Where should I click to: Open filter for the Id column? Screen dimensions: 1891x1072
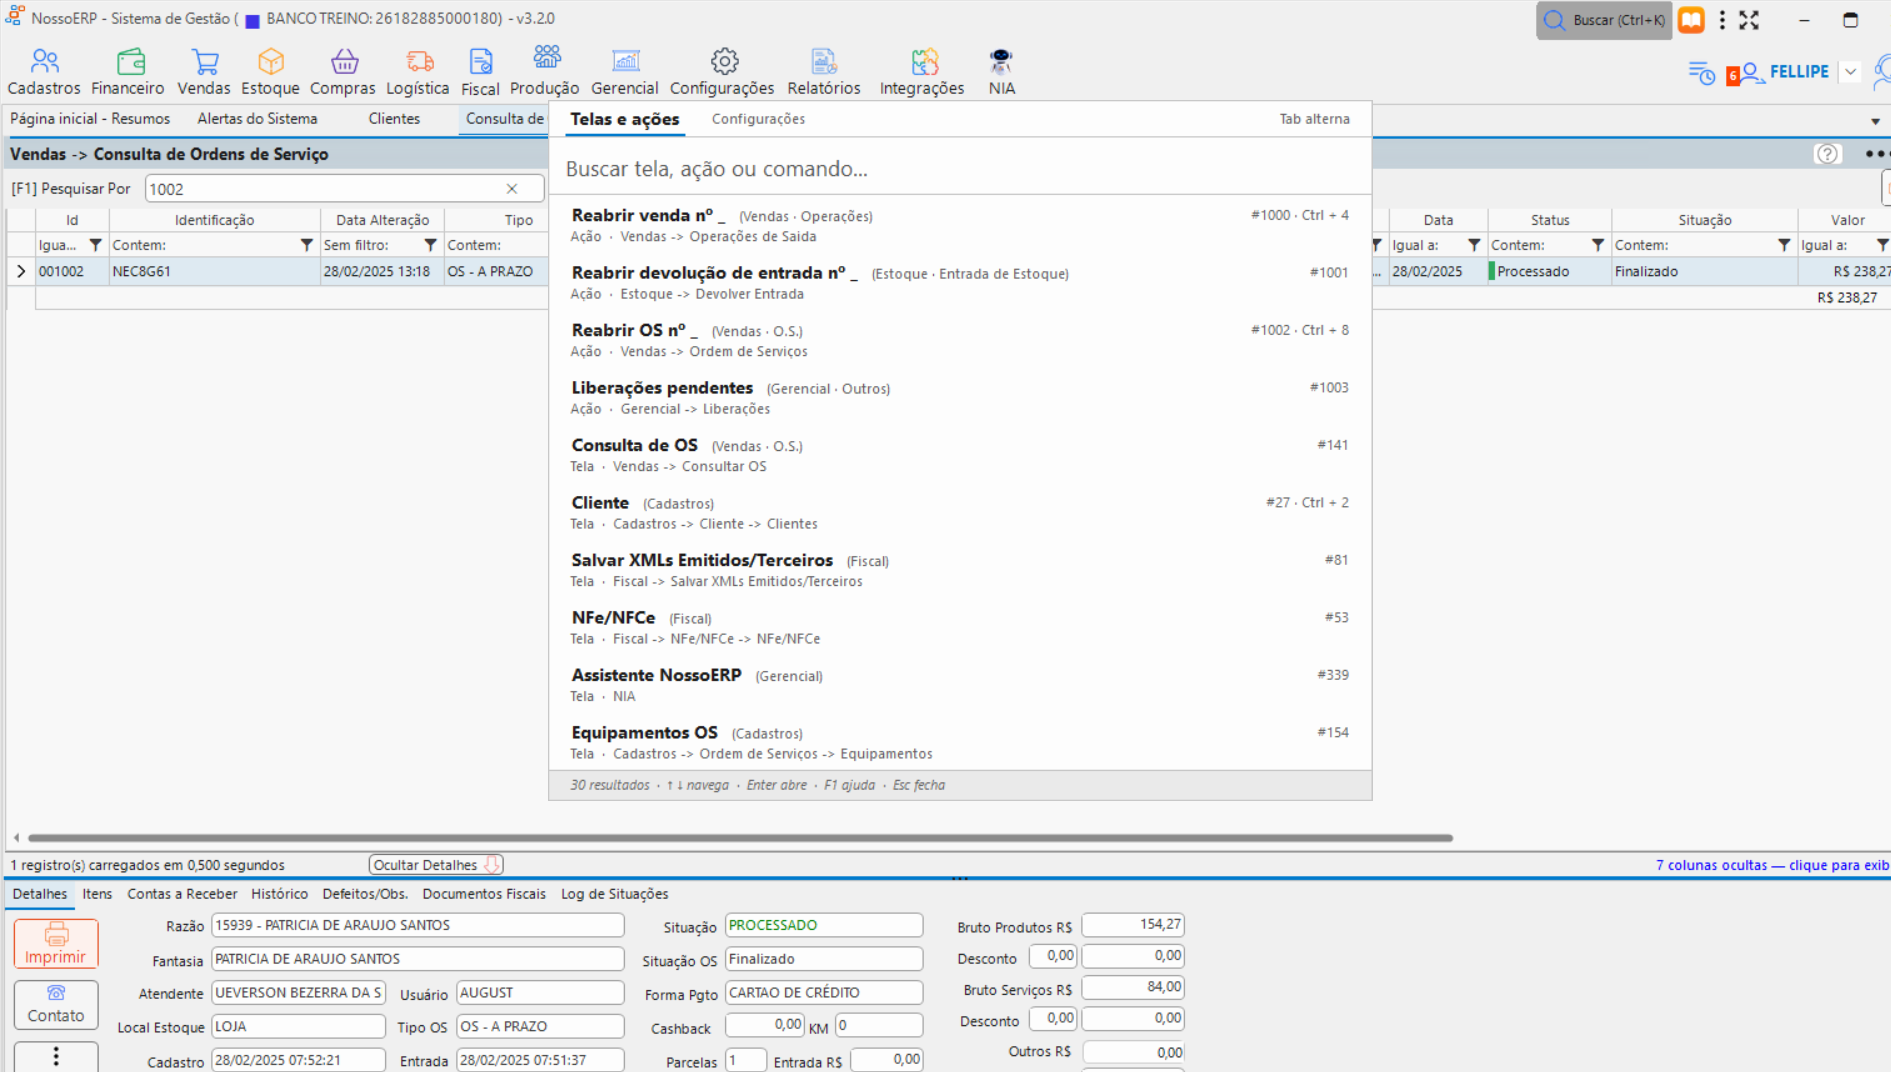point(95,245)
